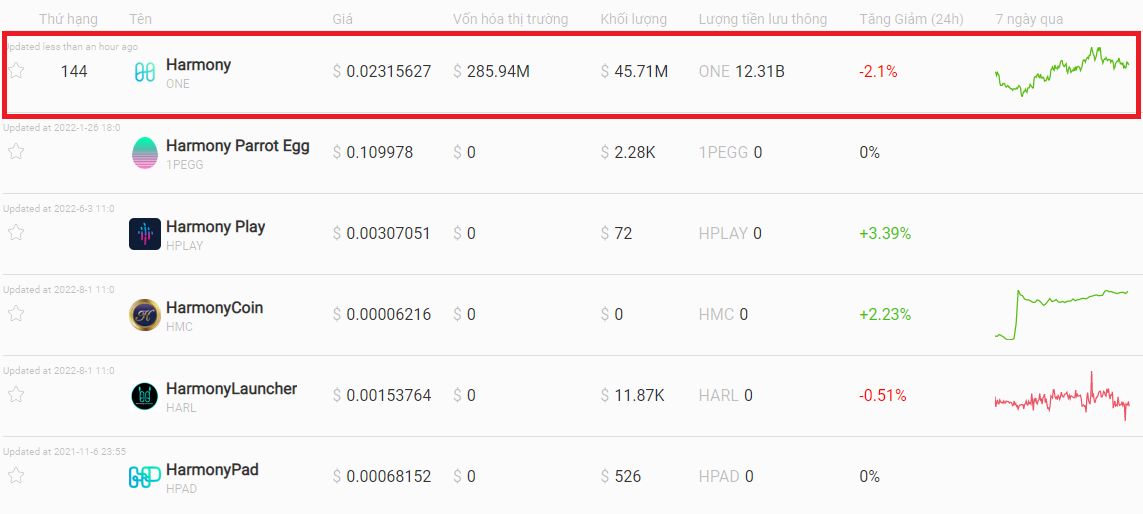Screen dimensions: 1143x514
Task: Star HarmonyLauncher as favorite
Action: pyautogui.click(x=16, y=394)
